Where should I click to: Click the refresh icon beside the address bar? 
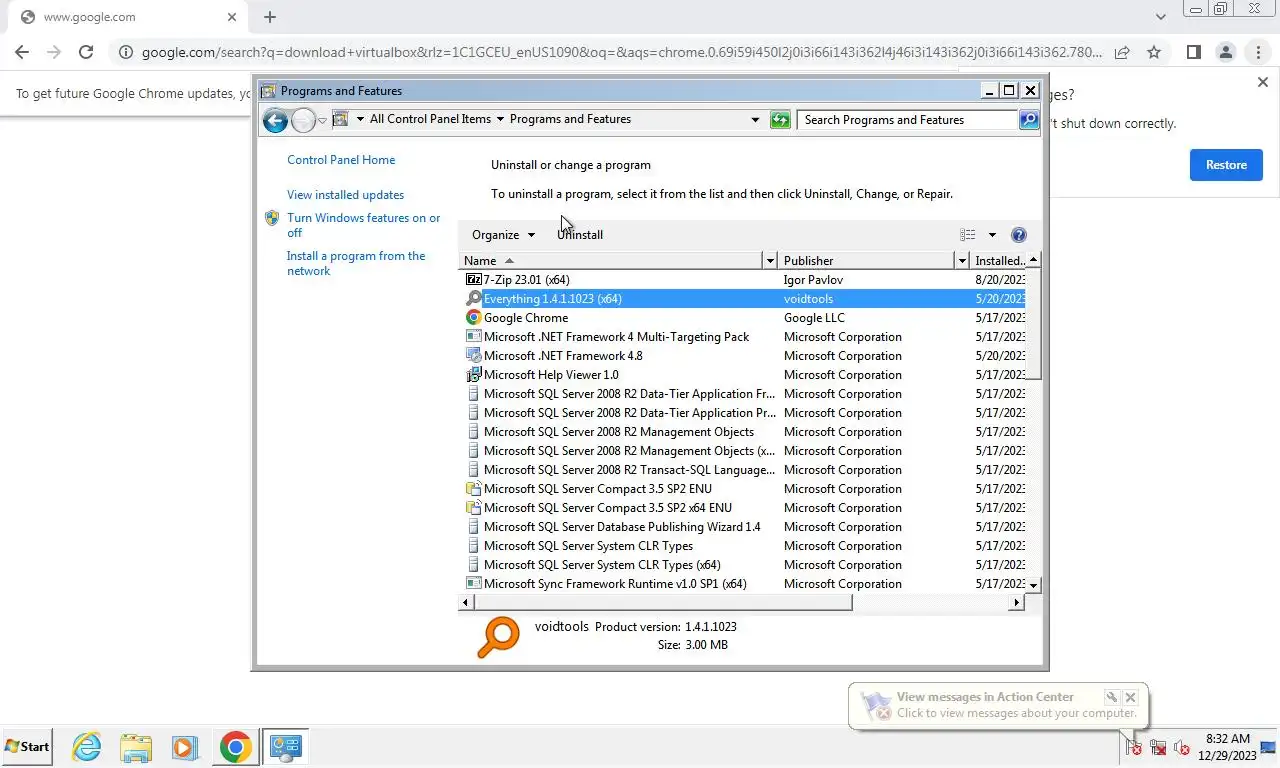(x=780, y=120)
